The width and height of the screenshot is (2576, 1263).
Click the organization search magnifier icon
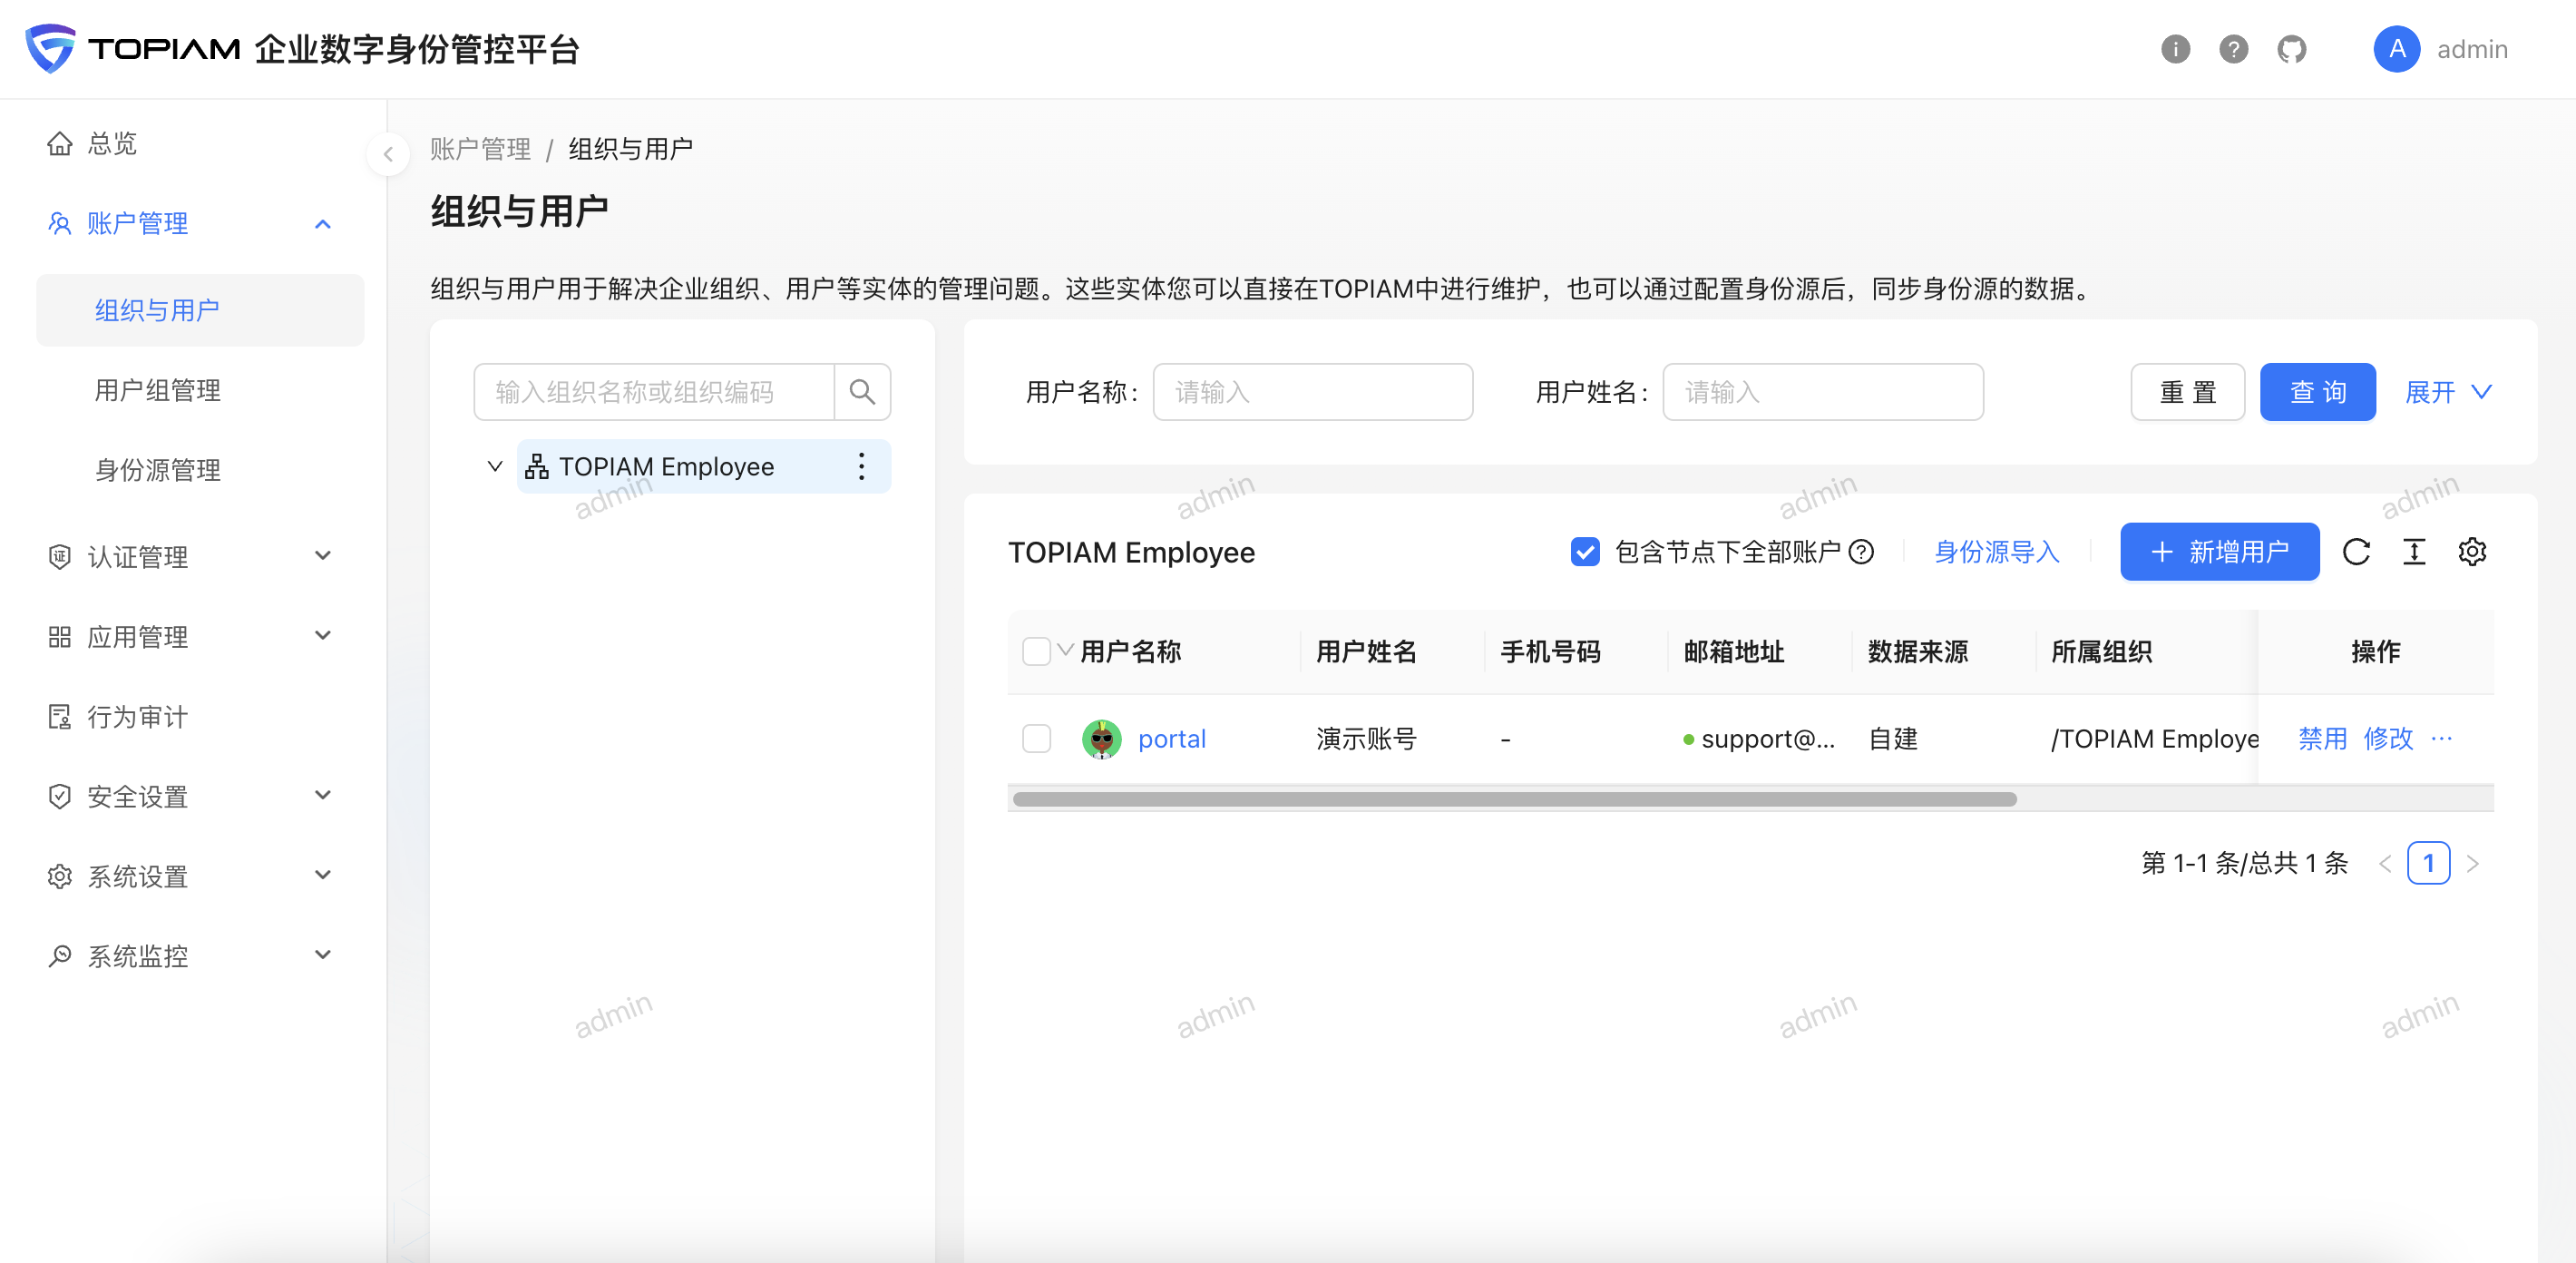(x=862, y=392)
